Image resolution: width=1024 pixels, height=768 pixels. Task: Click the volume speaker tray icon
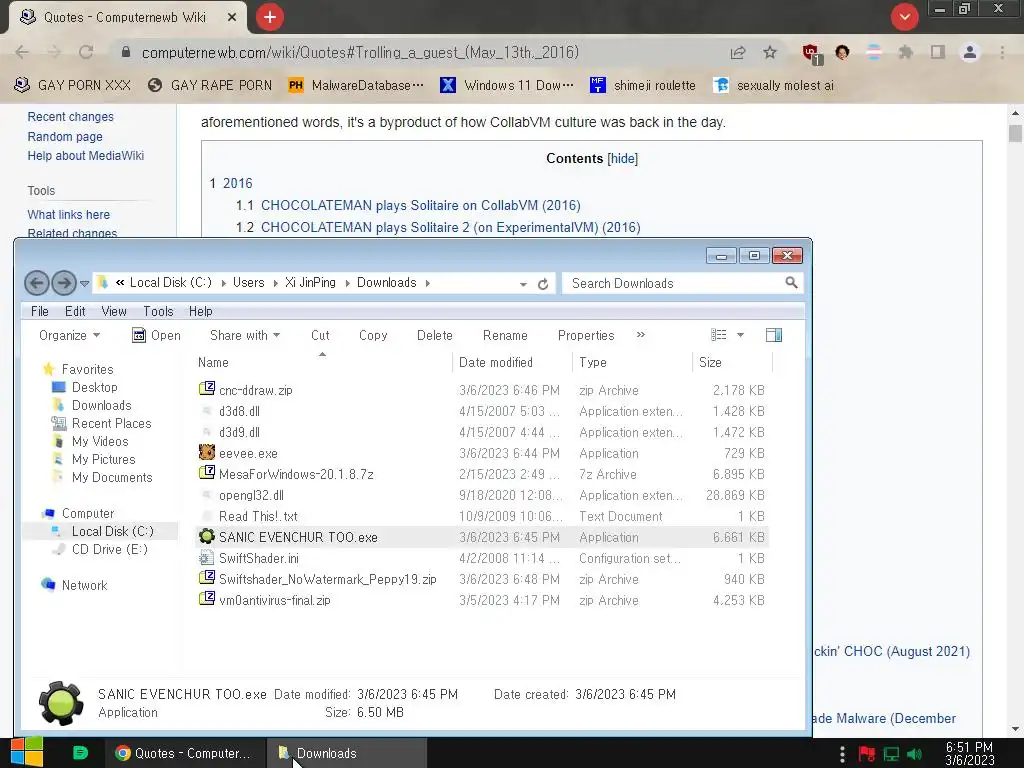(915, 754)
